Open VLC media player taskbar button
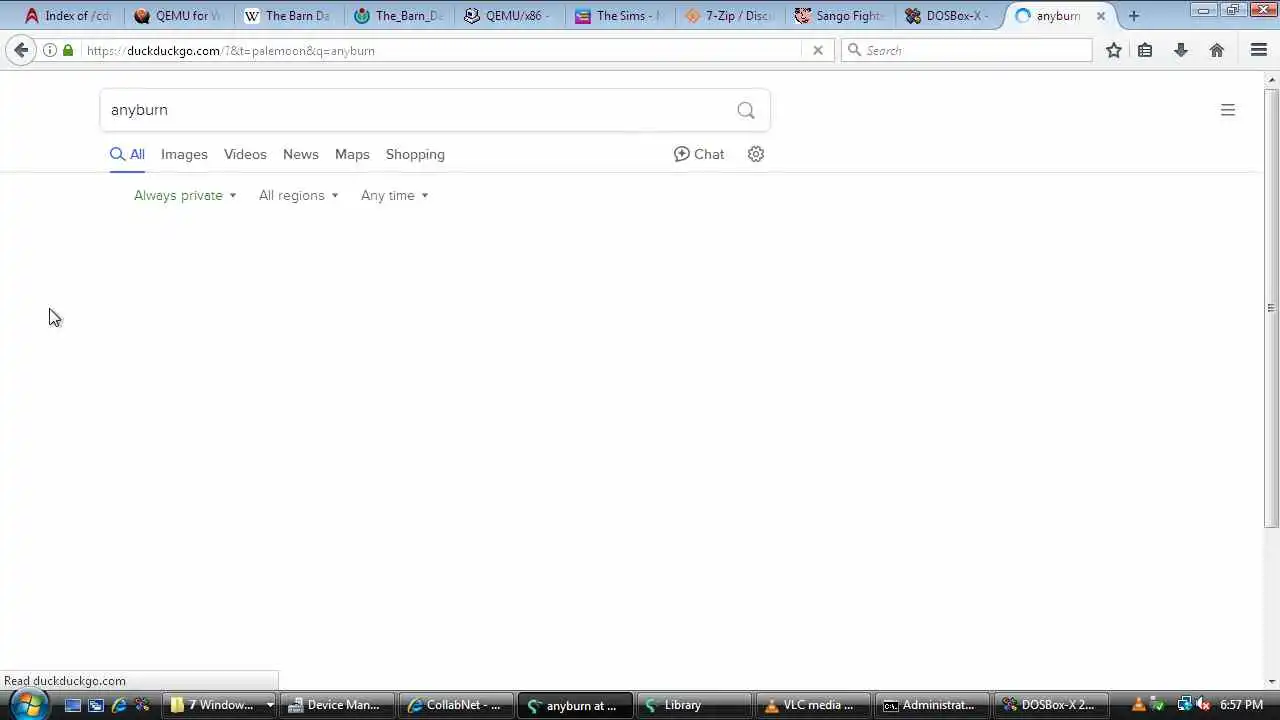 [x=812, y=705]
